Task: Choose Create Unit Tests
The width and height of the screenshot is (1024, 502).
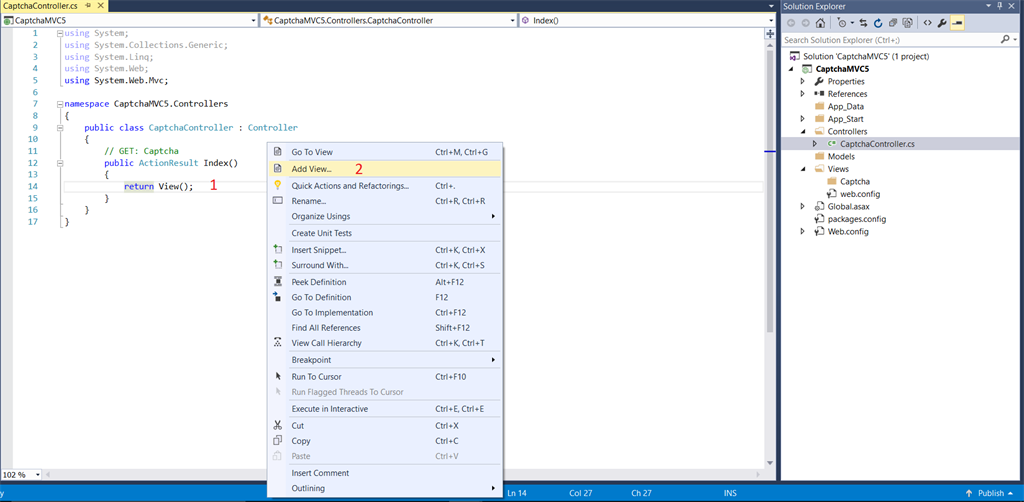Action: tap(385, 233)
